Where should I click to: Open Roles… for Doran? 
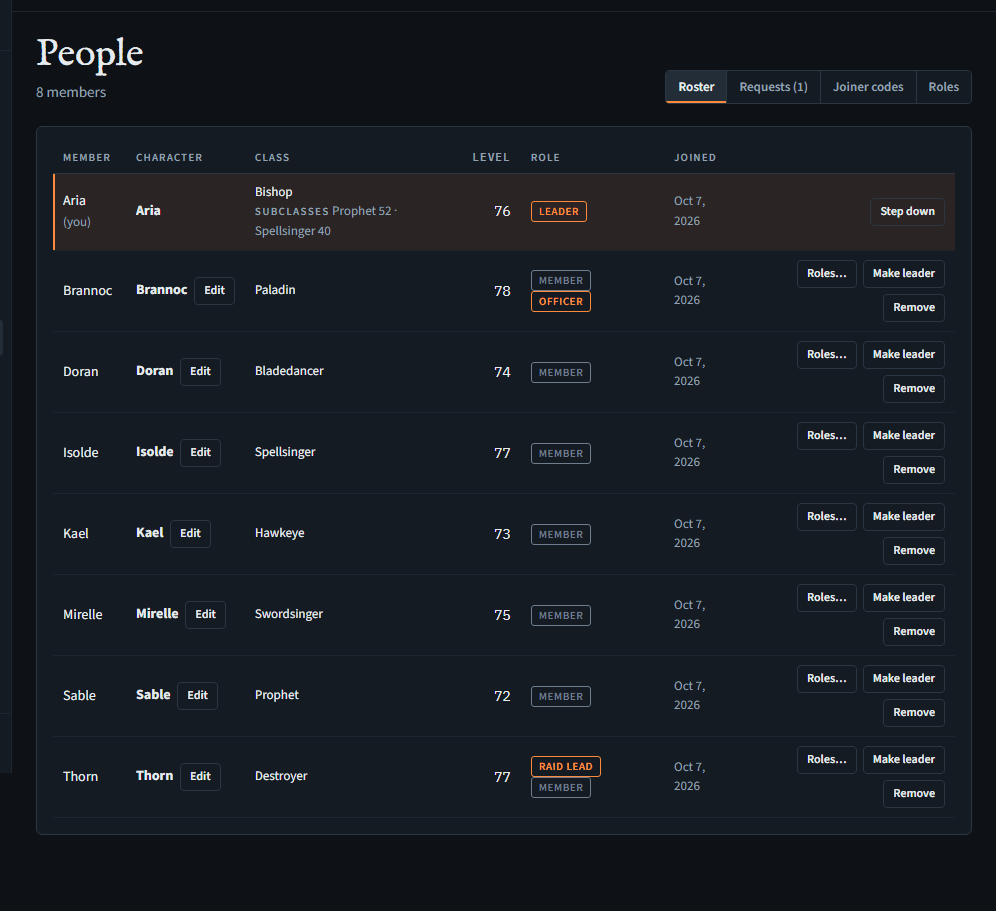tap(826, 354)
